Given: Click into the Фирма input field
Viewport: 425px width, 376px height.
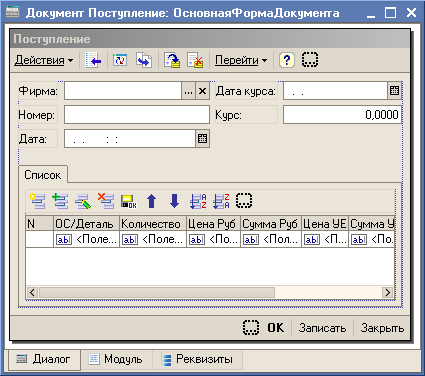Looking at the screenshot, I should tap(123, 91).
